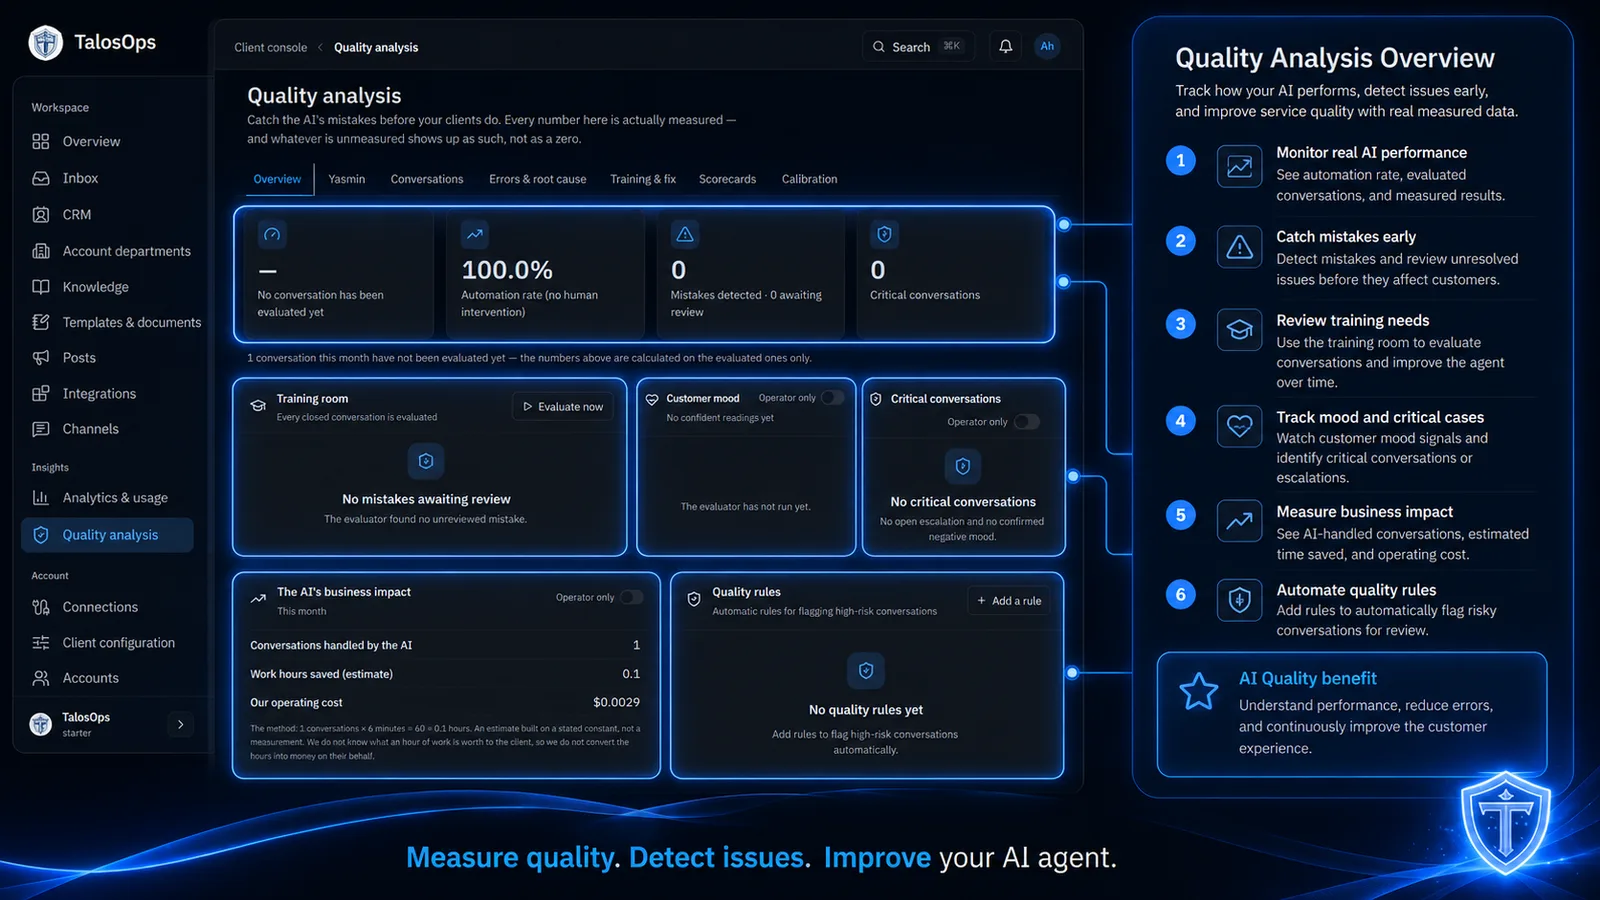This screenshot has width=1600, height=900.
Task: Go to Client console breadcrumb link
Action: tap(270, 47)
